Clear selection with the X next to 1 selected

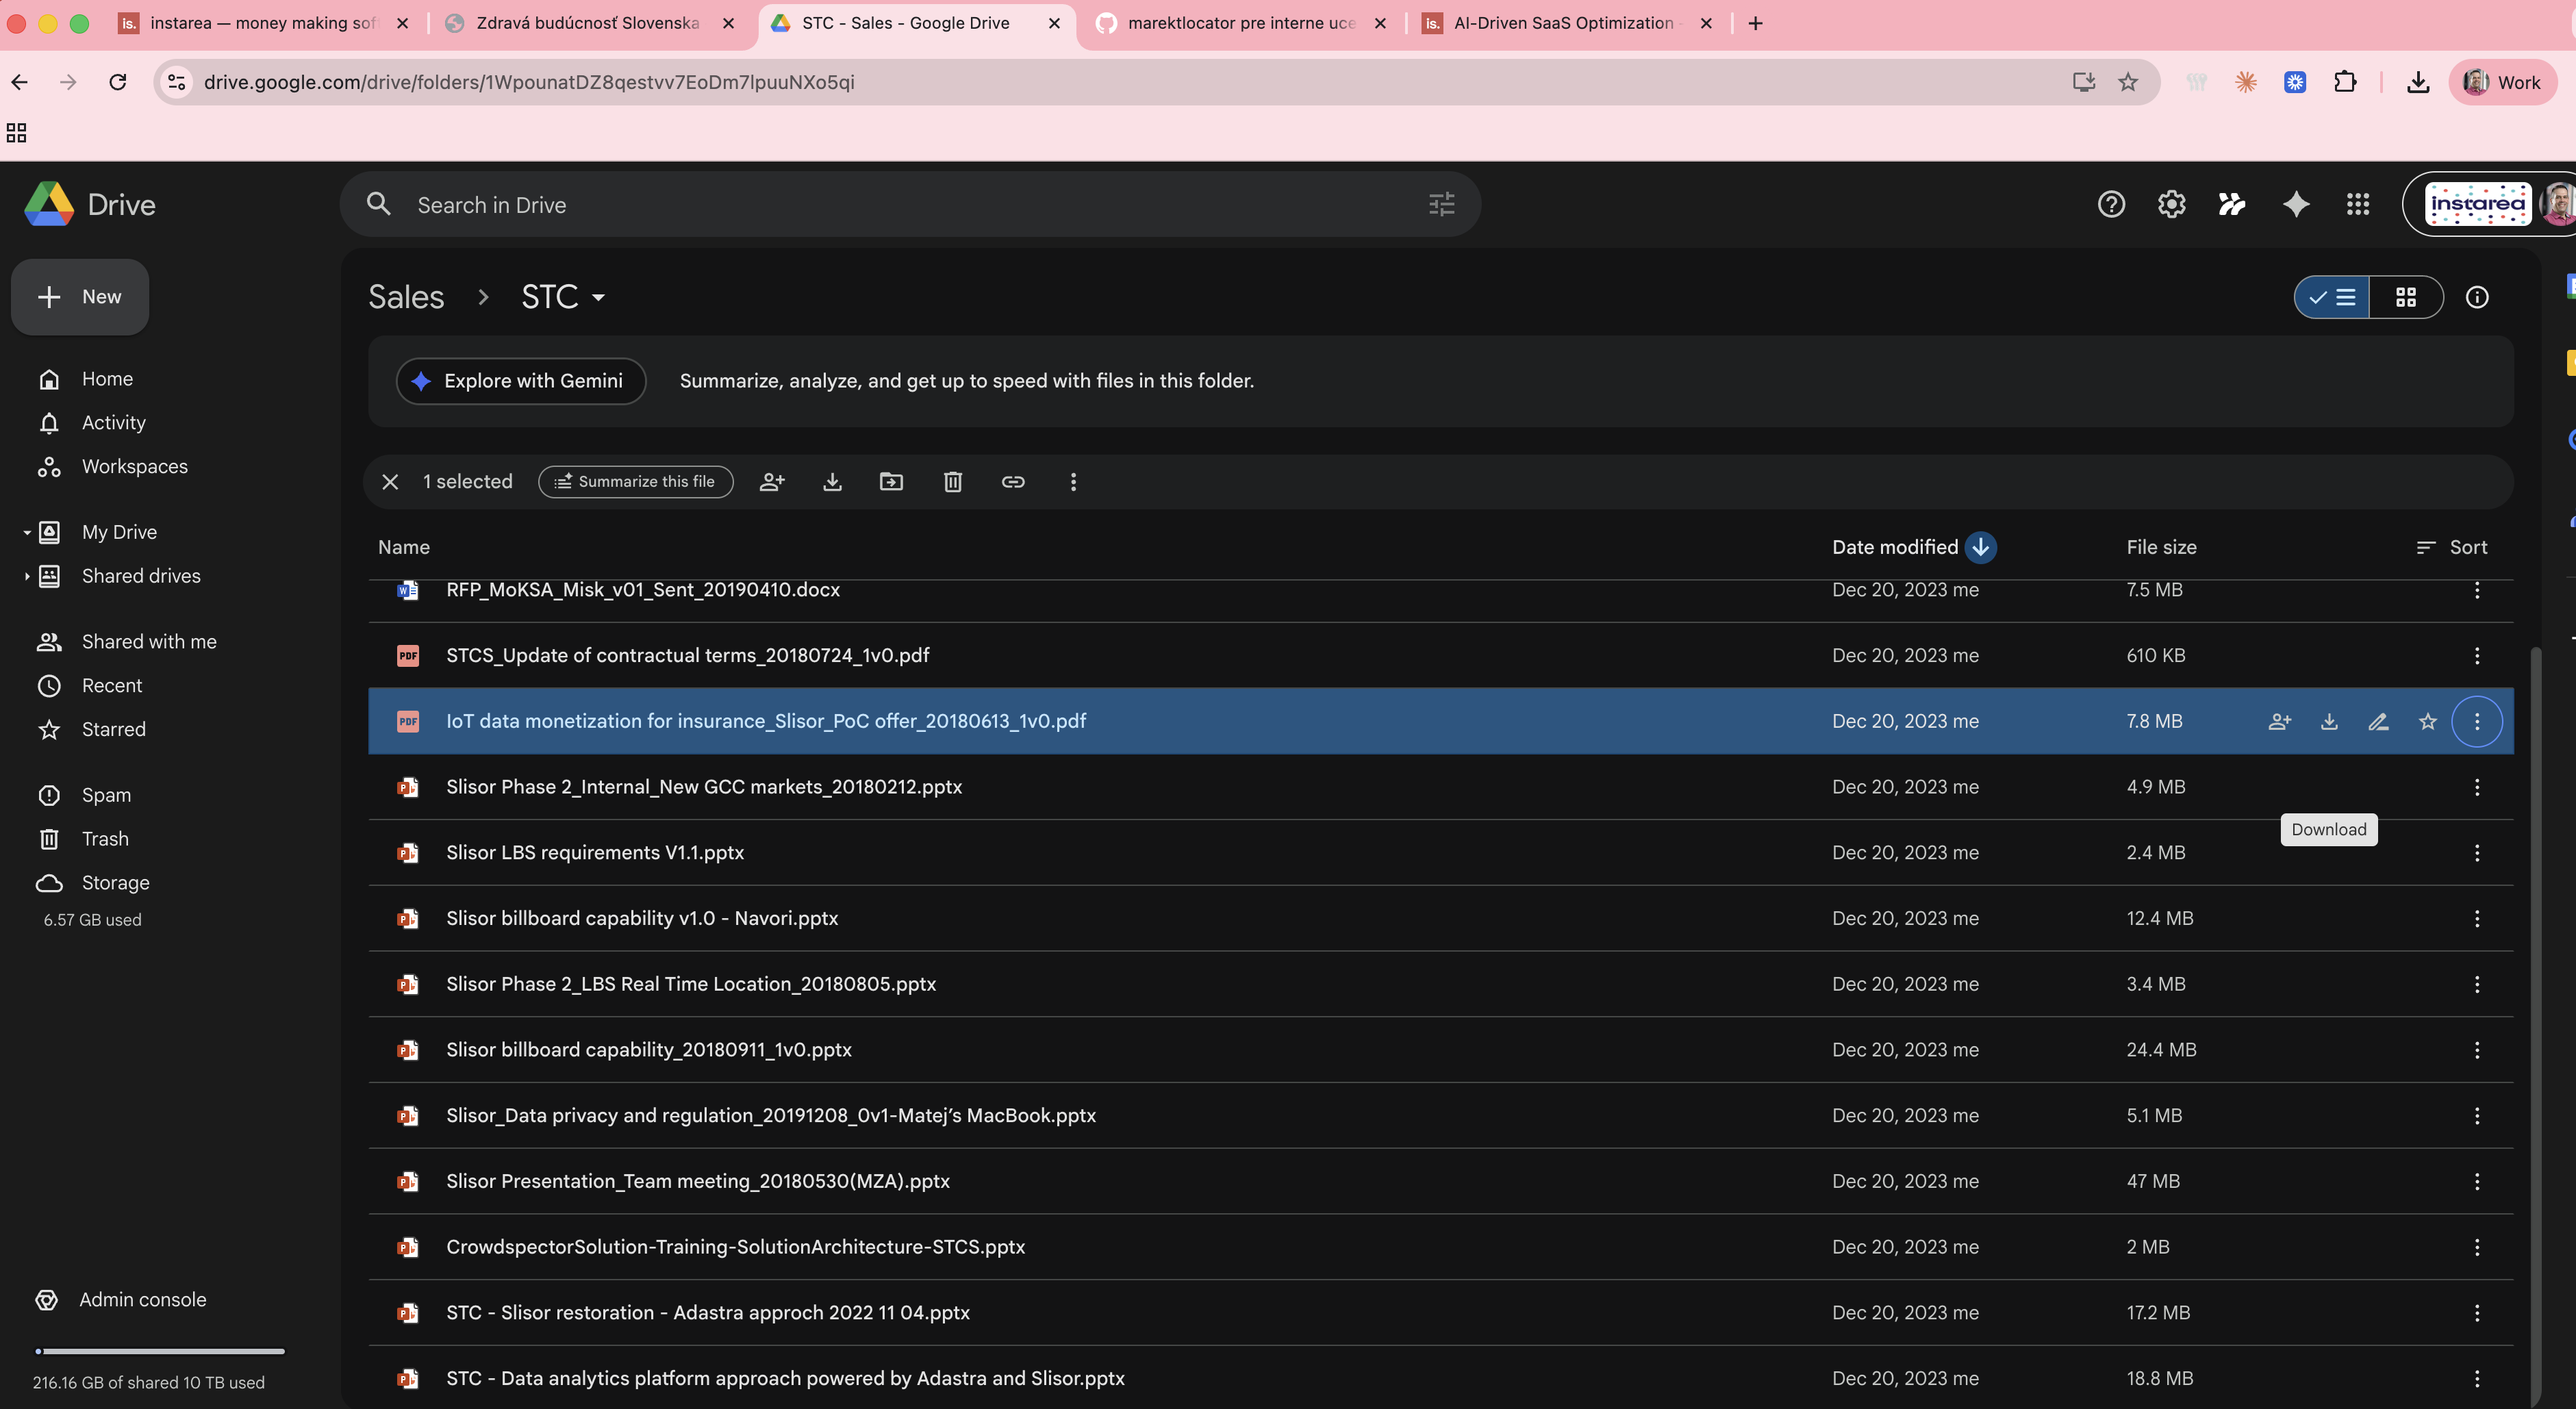[390, 481]
